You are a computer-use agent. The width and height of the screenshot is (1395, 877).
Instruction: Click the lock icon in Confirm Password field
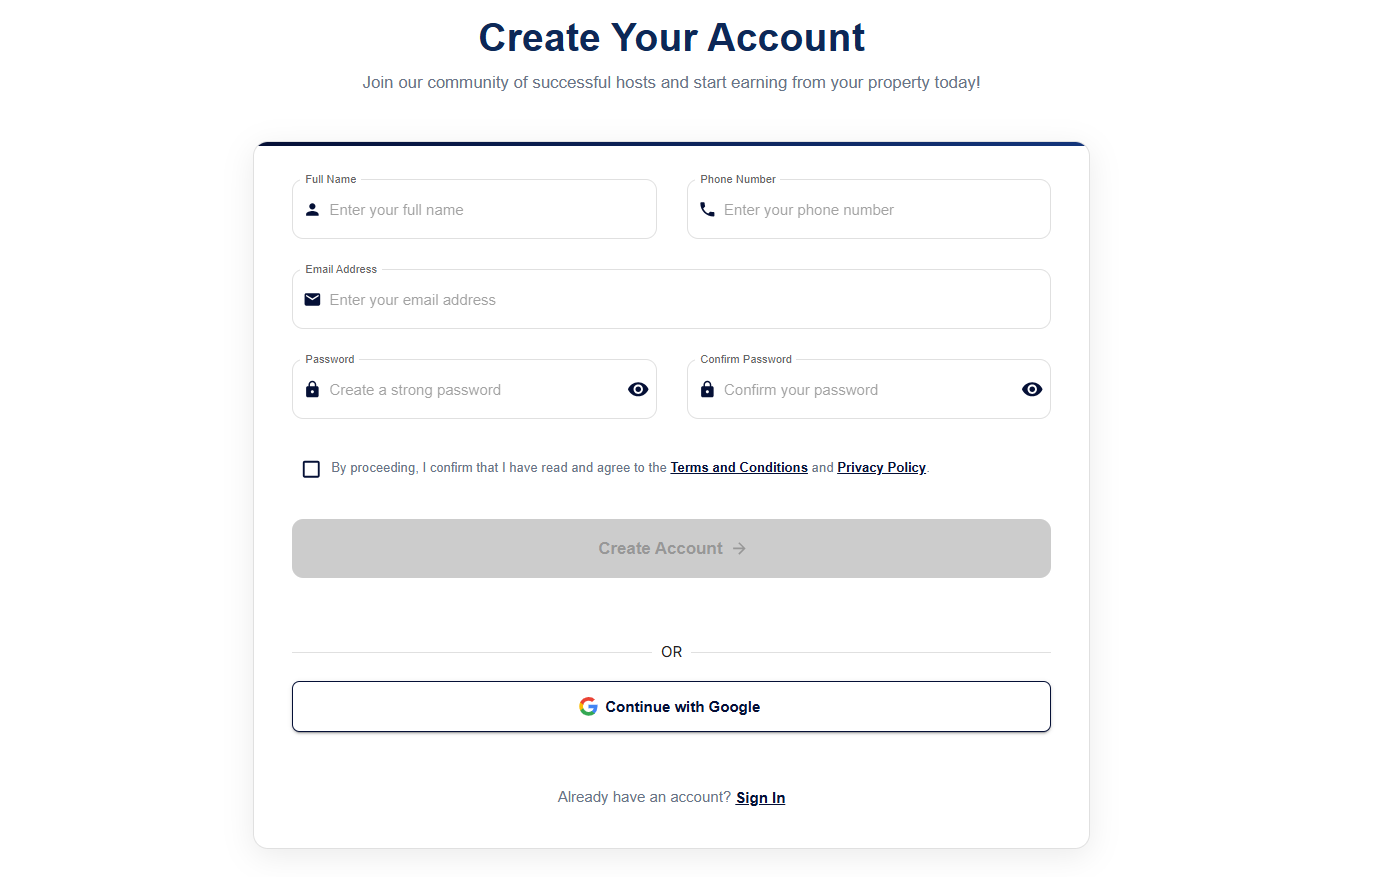[707, 389]
